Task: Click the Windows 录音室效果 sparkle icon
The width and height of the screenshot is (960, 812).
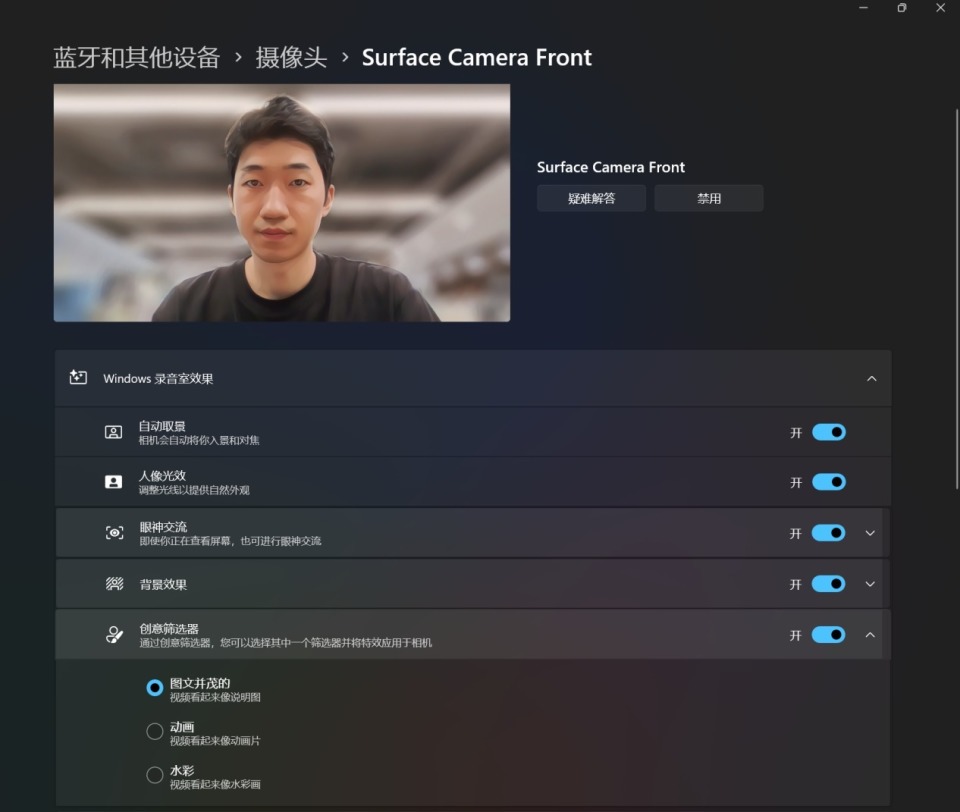Action: 78,378
